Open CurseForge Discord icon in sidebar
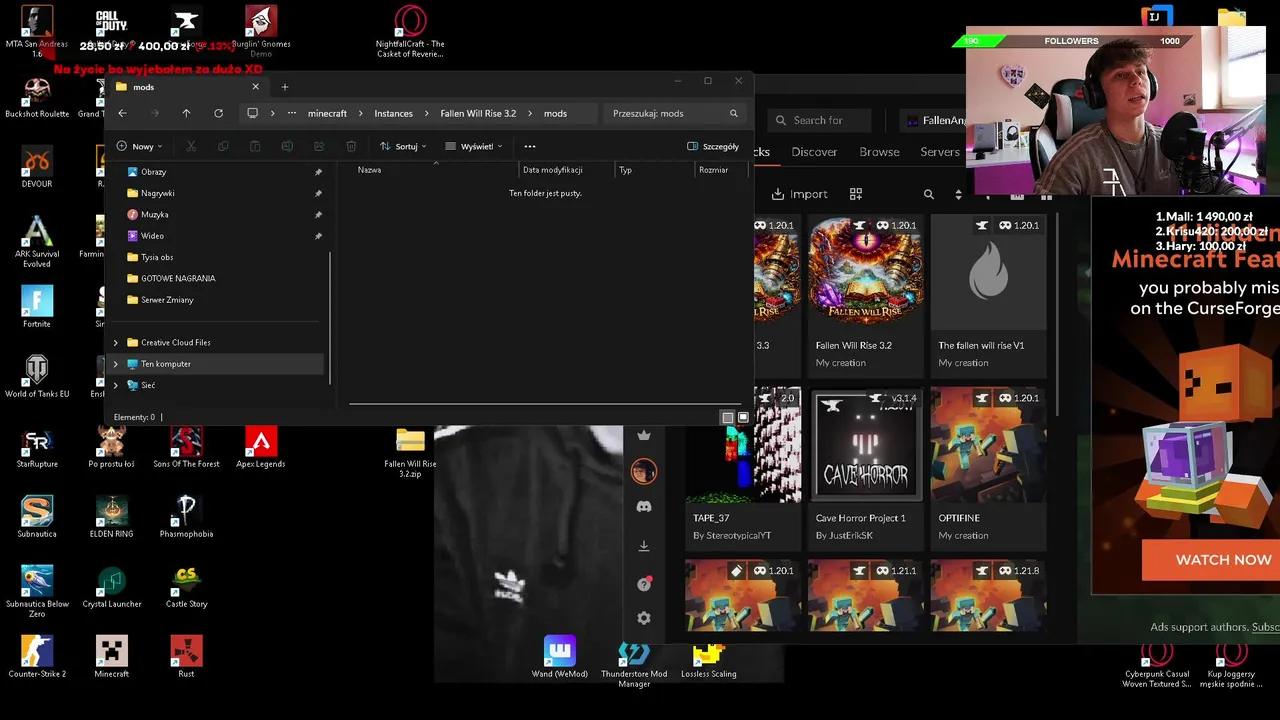The width and height of the screenshot is (1280, 720). pyautogui.click(x=644, y=507)
